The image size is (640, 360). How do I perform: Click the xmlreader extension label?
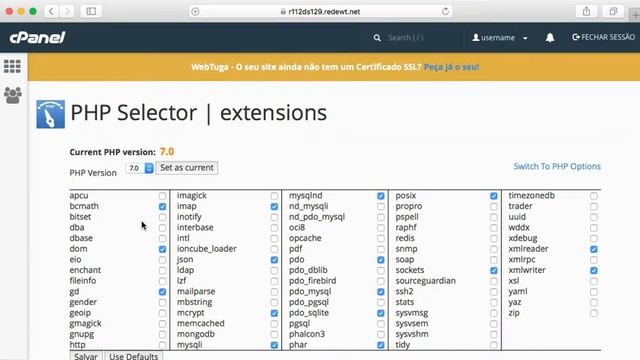click(528, 249)
